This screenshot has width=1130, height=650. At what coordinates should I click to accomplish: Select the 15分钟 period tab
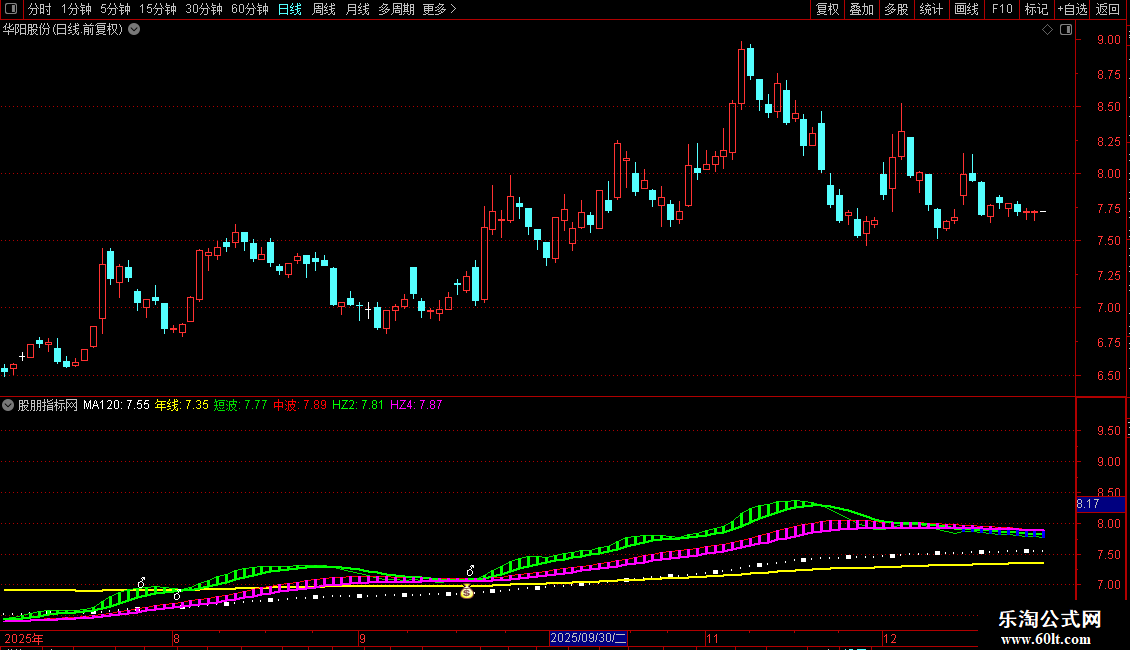[x=157, y=9]
